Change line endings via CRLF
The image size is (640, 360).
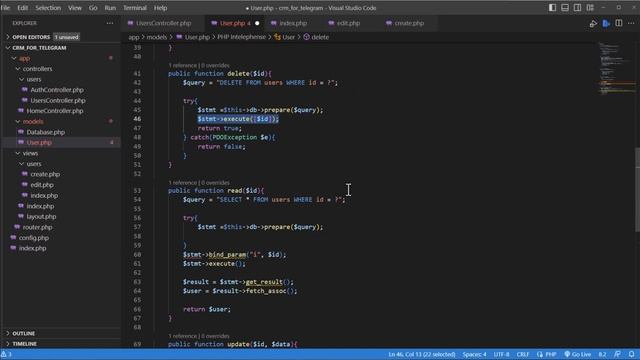523,354
